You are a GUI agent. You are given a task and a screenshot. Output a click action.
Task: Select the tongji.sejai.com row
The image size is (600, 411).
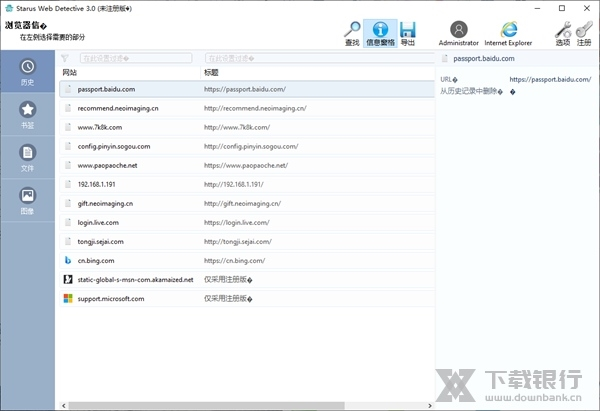click(x=247, y=241)
